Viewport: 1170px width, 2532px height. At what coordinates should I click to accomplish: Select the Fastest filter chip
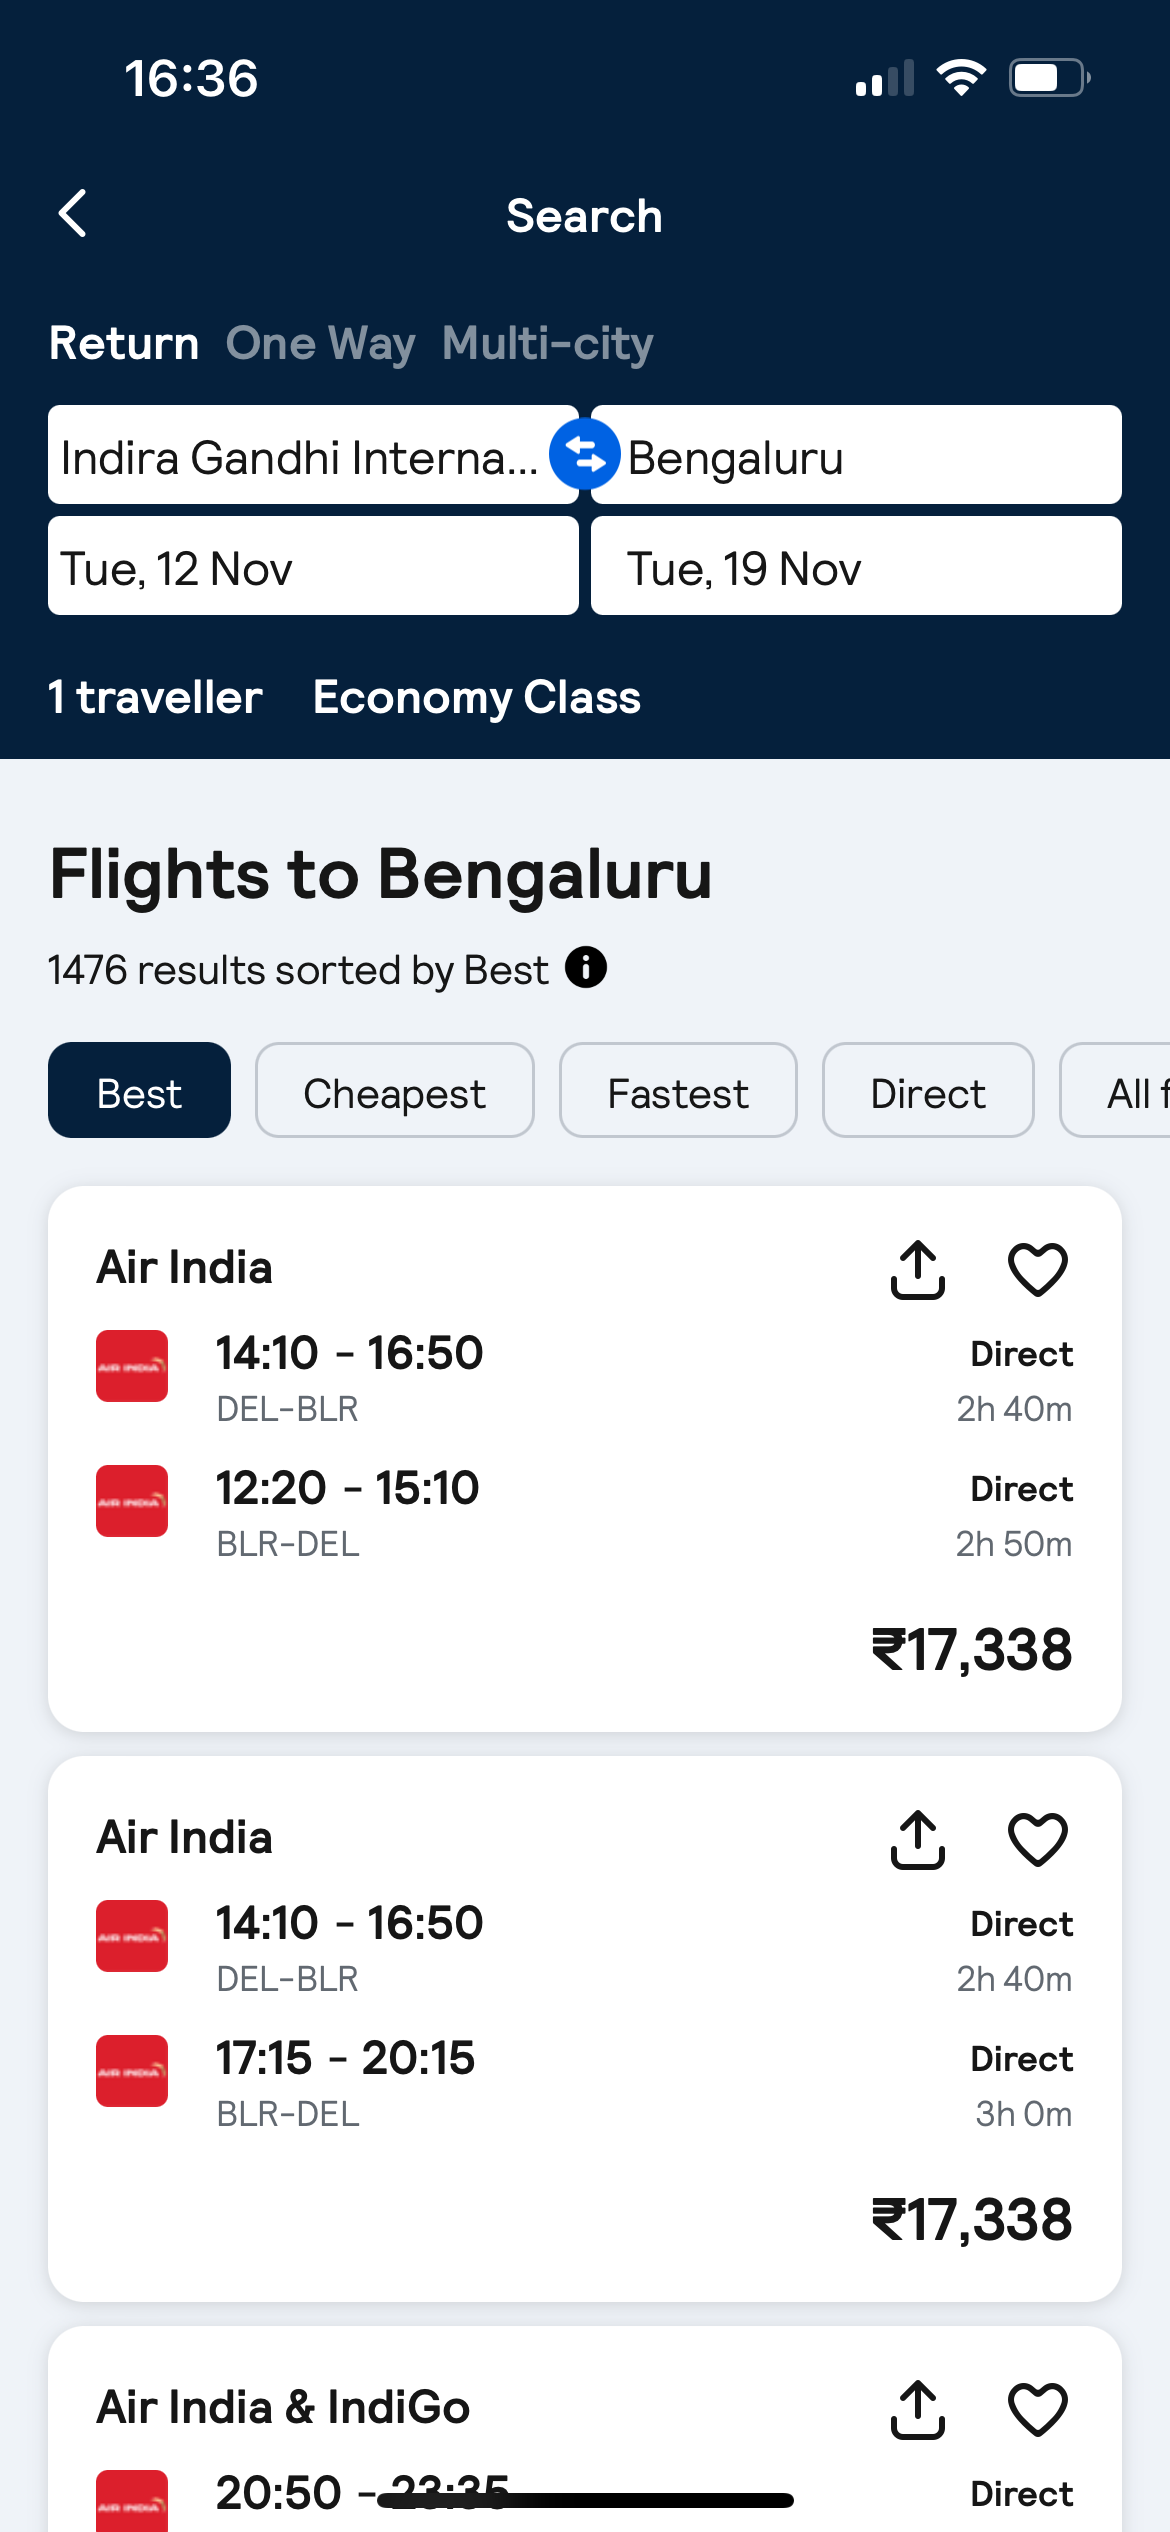point(677,1090)
